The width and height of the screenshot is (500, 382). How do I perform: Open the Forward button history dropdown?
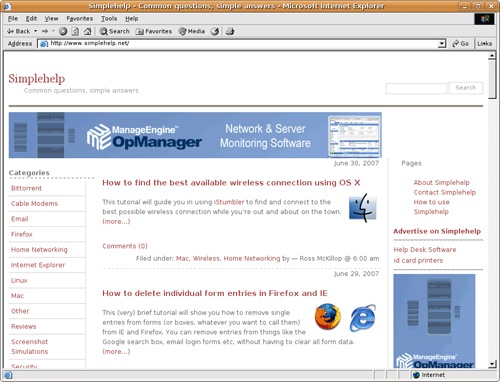(x=53, y=31)
